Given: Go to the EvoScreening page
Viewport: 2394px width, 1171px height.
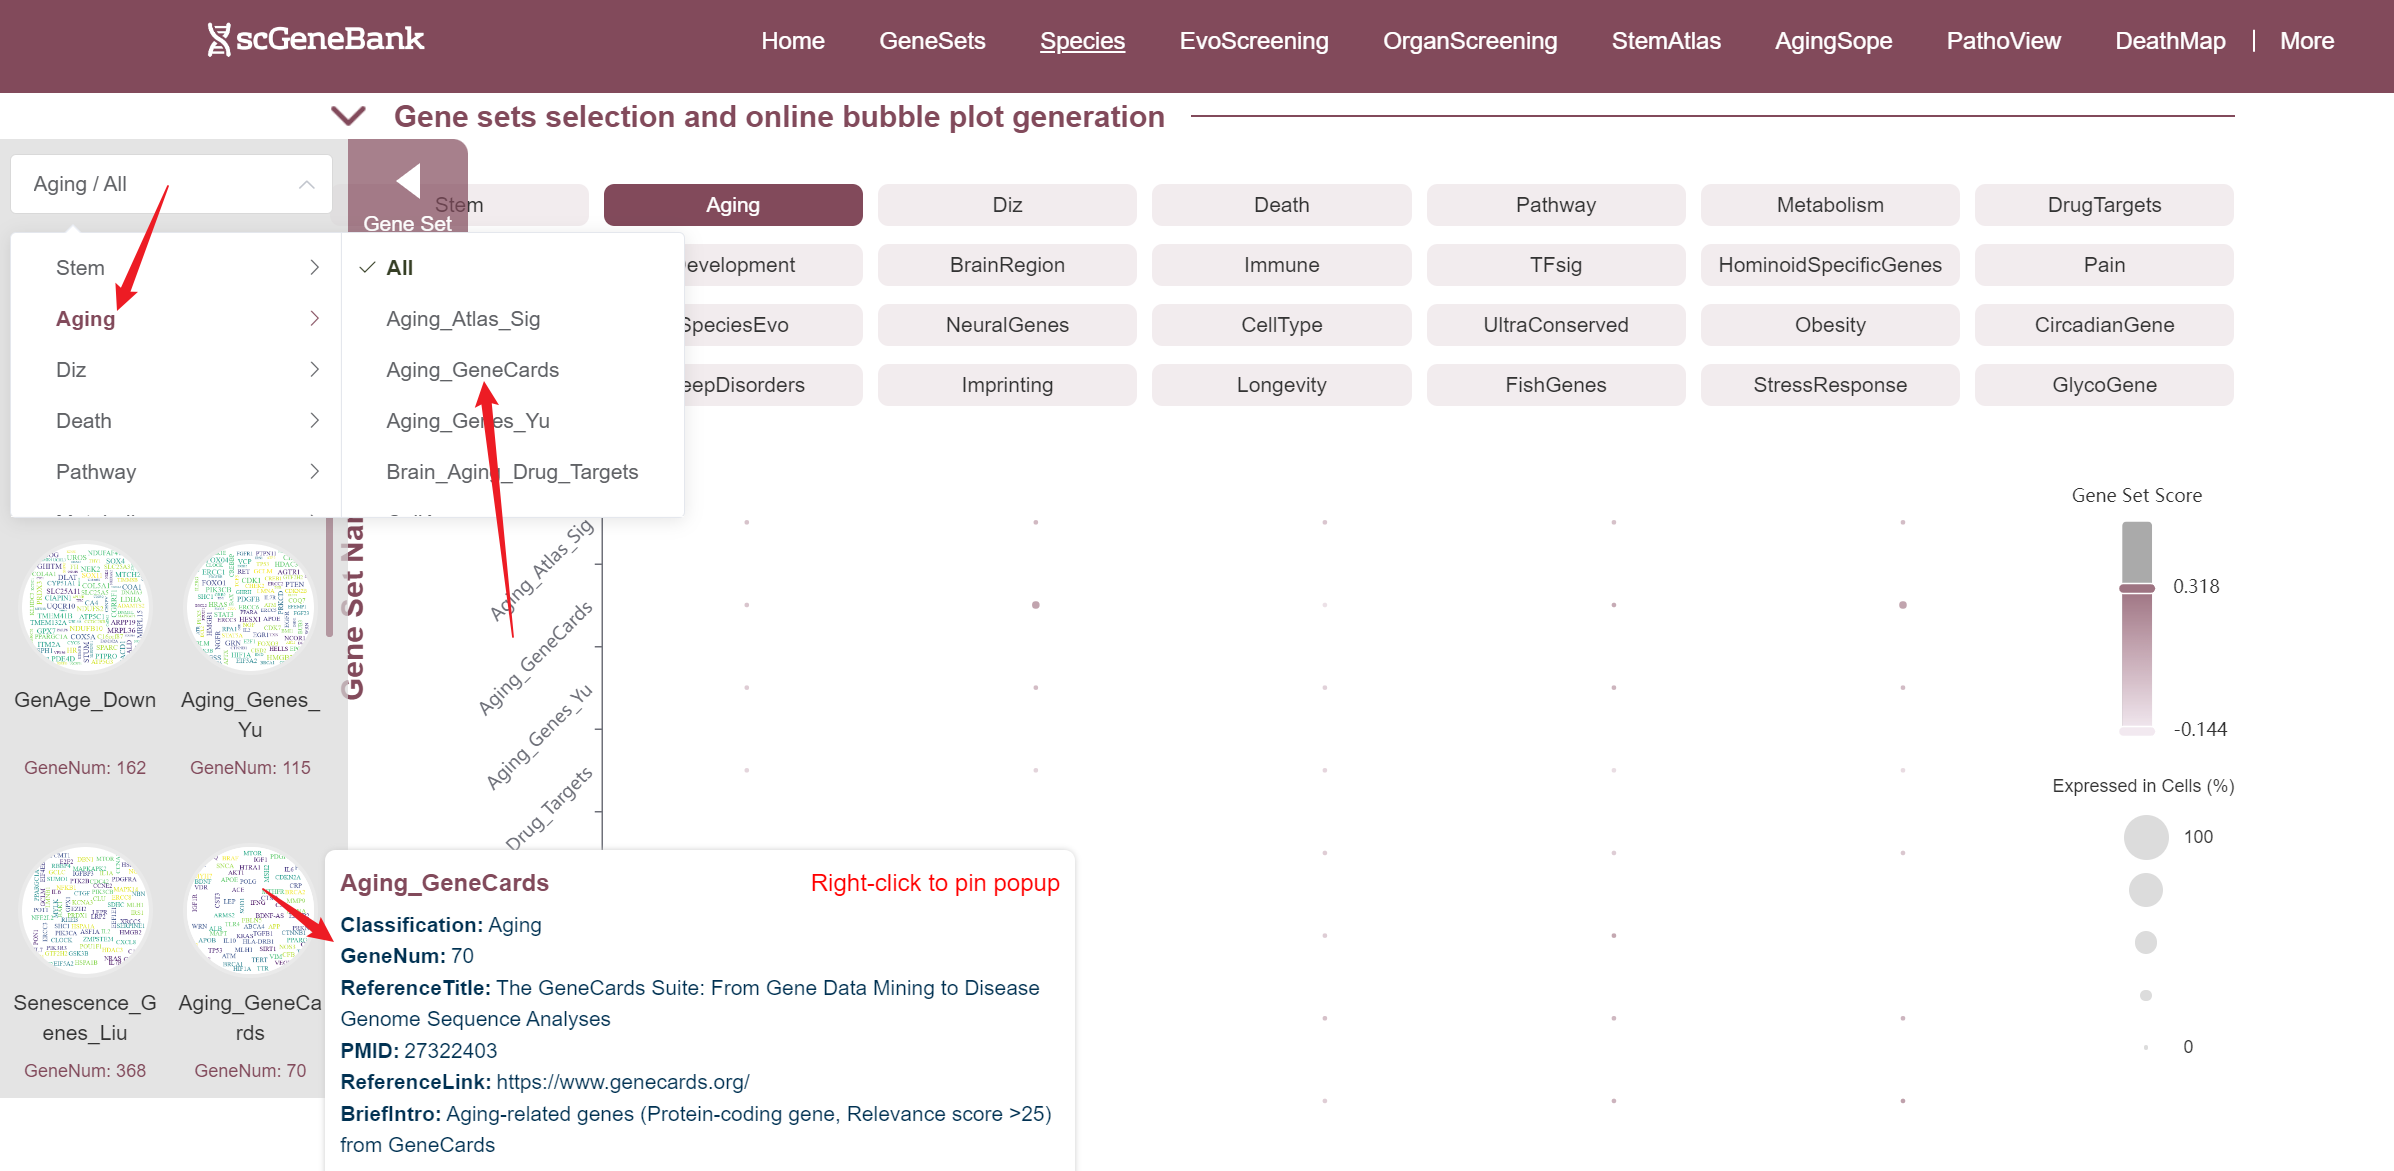Looking at the screenshot, I should (x=1254, y=41).
